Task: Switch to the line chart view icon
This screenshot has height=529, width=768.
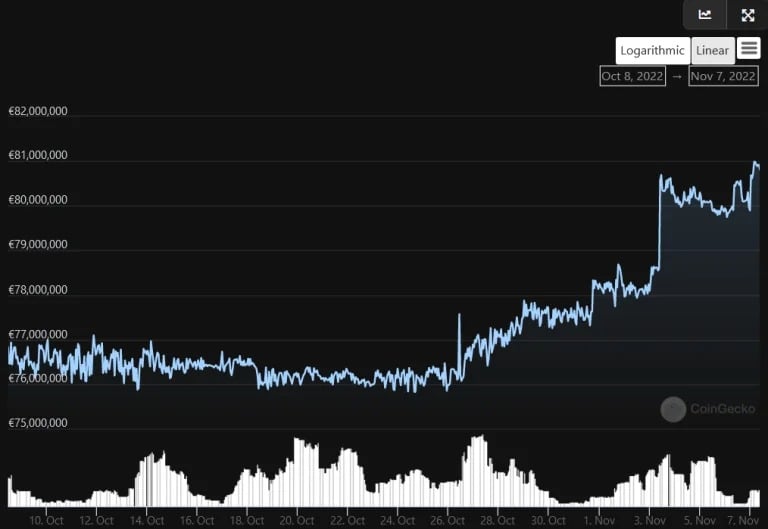Action: pos(704,15)
